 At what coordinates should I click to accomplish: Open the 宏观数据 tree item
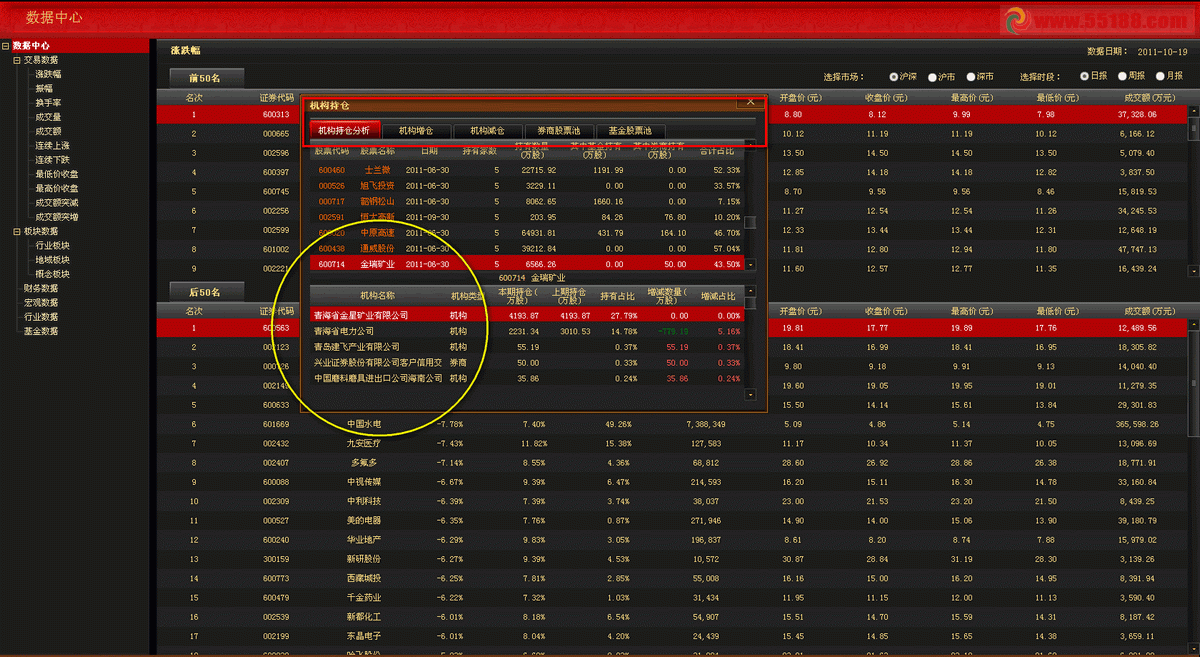coord(41,302)
